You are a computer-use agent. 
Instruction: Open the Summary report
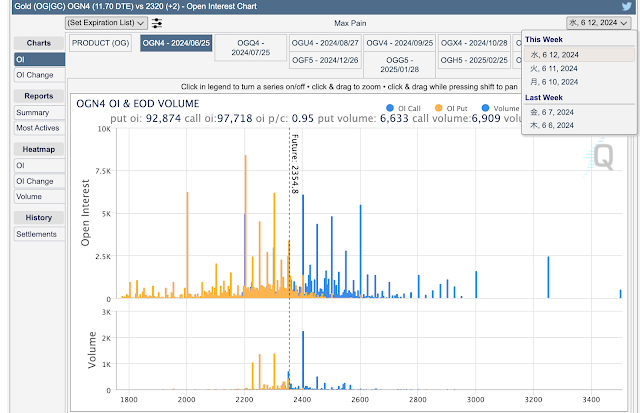click(40, 113)
